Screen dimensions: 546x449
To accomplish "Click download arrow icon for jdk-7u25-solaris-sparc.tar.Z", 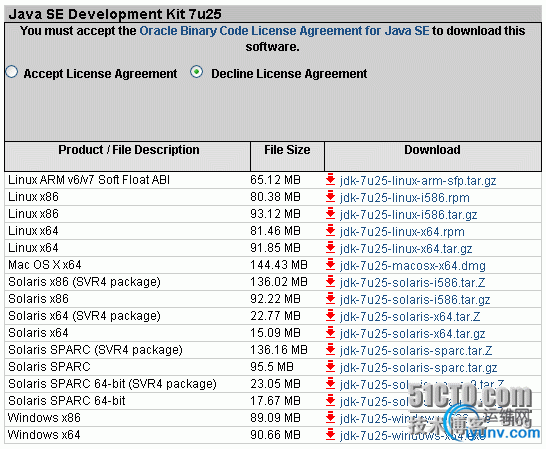I will coord(330,350).
